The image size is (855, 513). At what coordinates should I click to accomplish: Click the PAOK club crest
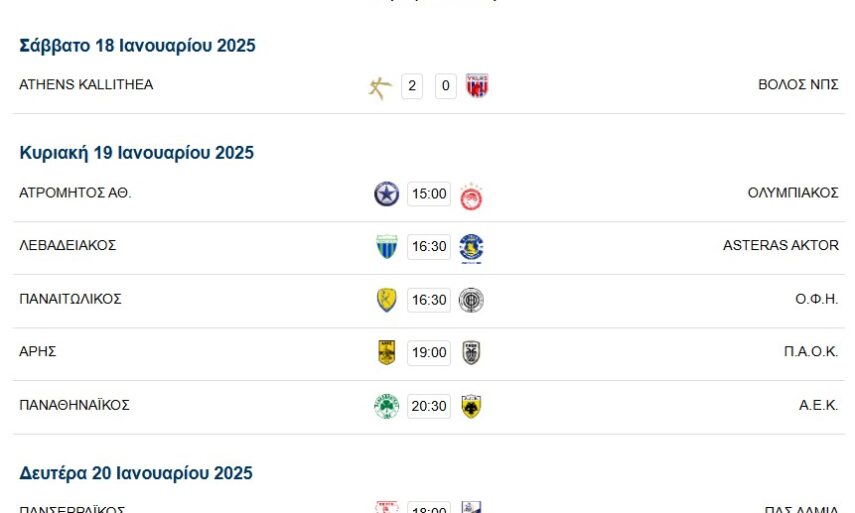point(471,352)
